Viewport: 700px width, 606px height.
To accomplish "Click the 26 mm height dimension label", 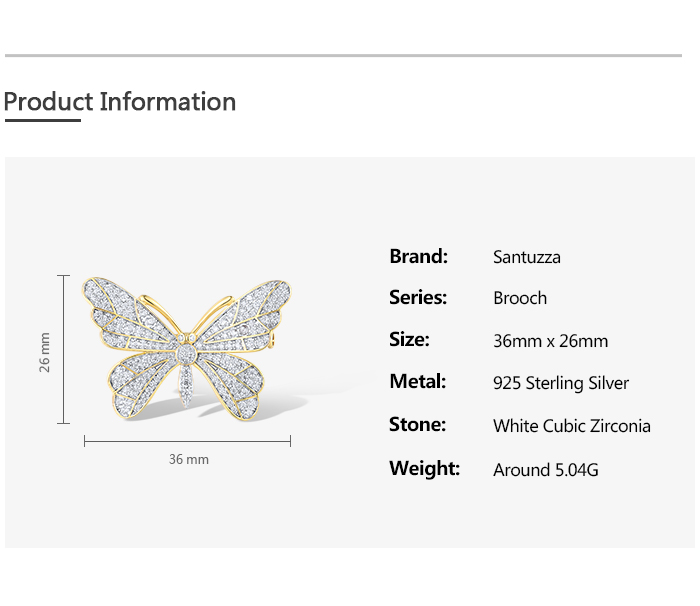I will coord(45,352).
